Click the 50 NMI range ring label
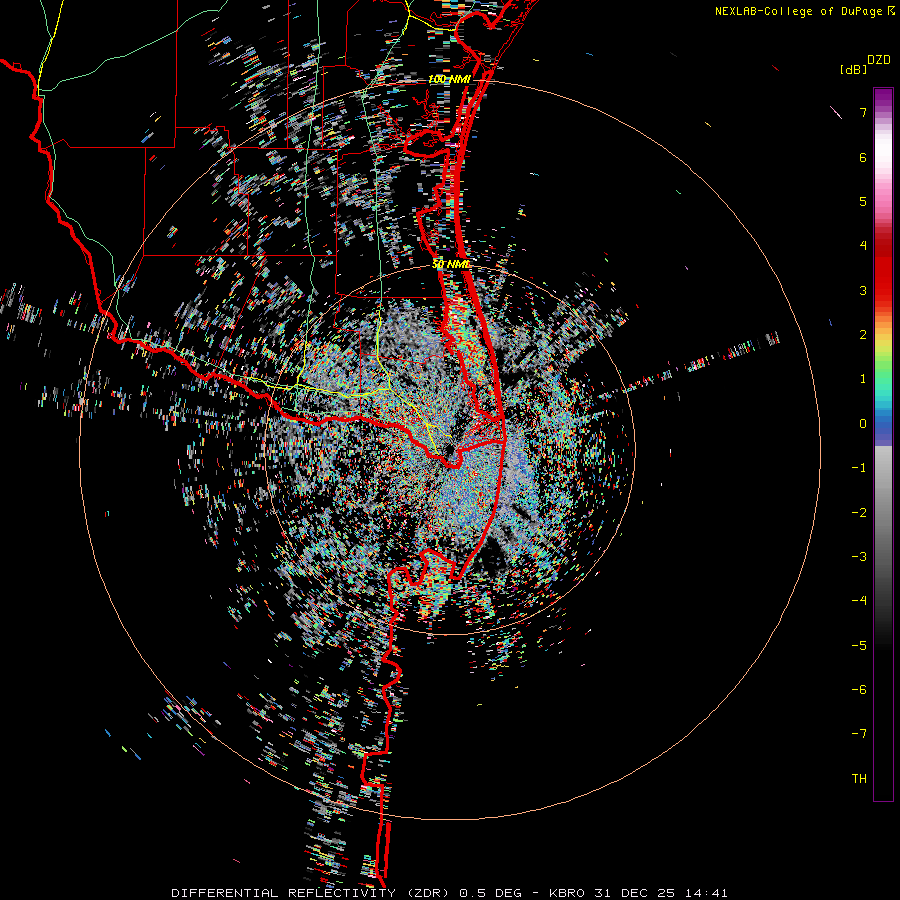The height and width of the screenshot is (900, 900). point(451,264)
